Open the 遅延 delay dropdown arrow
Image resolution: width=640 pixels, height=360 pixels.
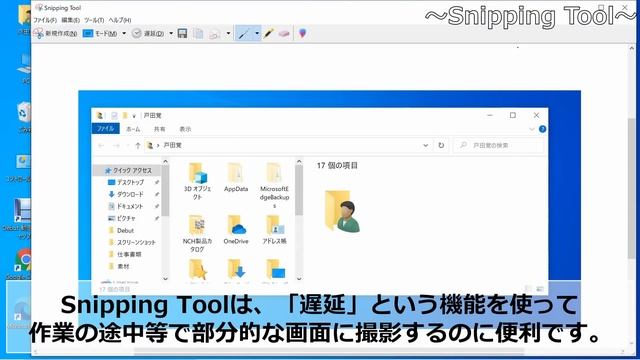171,33
